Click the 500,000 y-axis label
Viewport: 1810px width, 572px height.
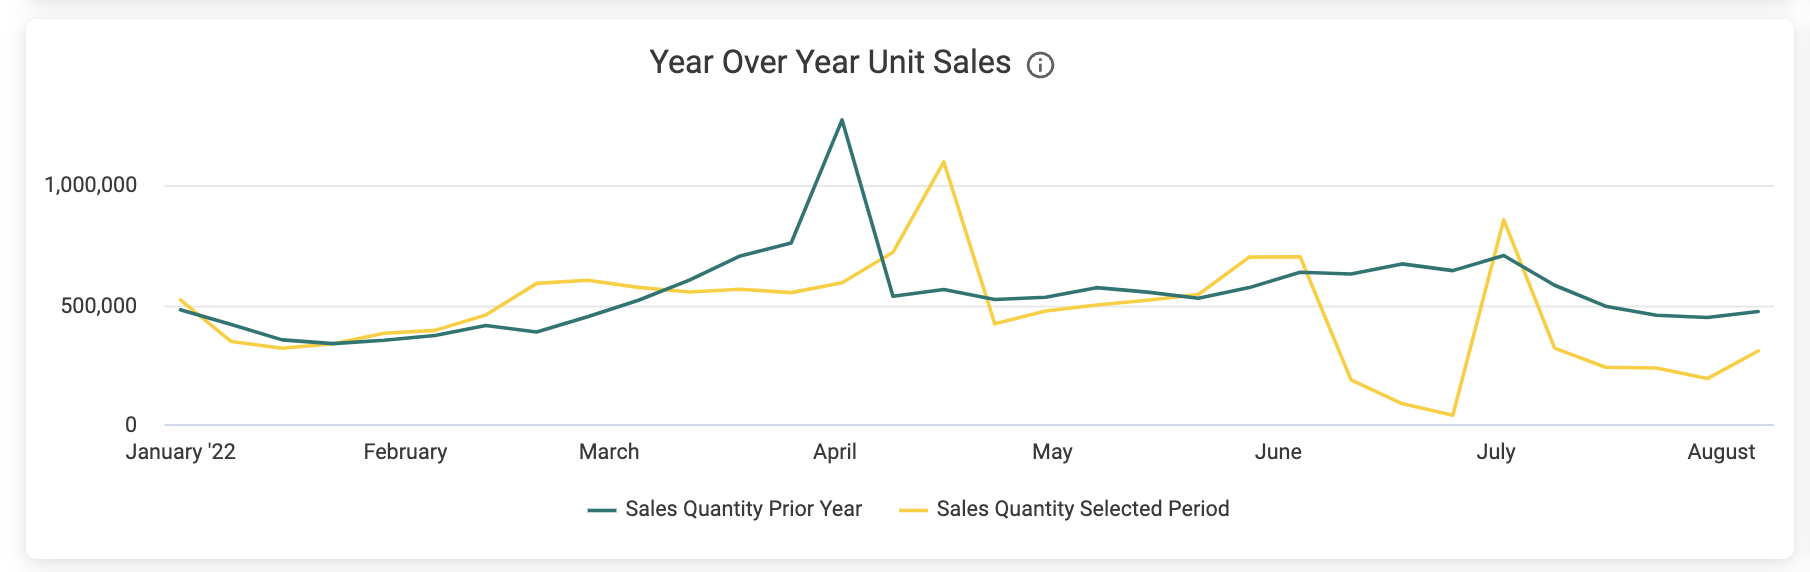tap(99, 306)
